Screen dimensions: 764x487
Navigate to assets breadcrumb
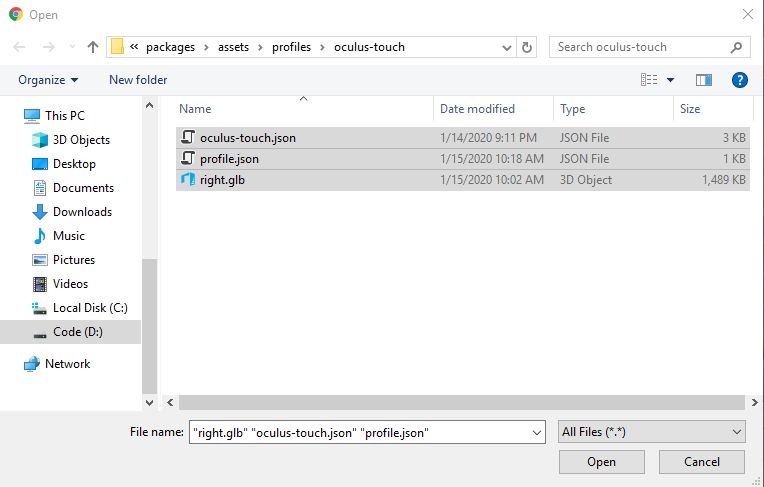point(233,47)
